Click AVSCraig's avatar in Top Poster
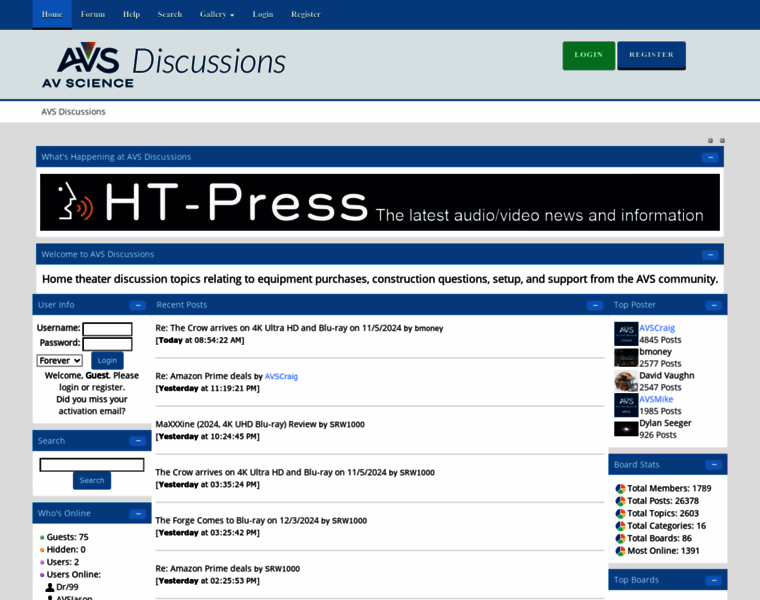 click(x=626, y=334)
